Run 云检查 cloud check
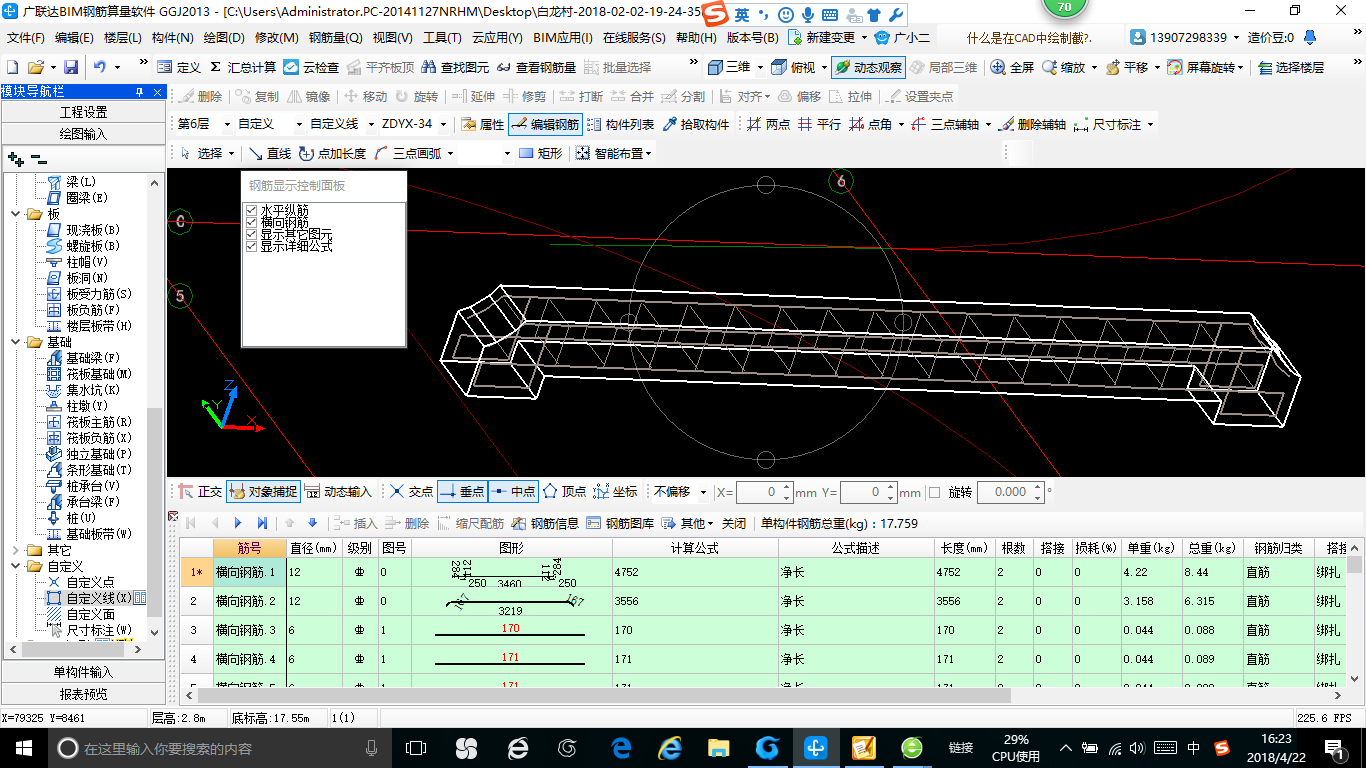This screenshot has height=768, width=1366. pos(311,67)
